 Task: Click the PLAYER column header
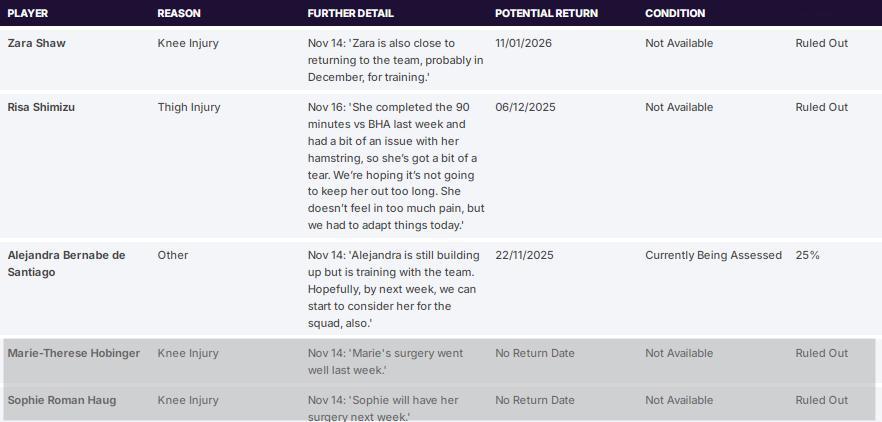tap(28, 13)
